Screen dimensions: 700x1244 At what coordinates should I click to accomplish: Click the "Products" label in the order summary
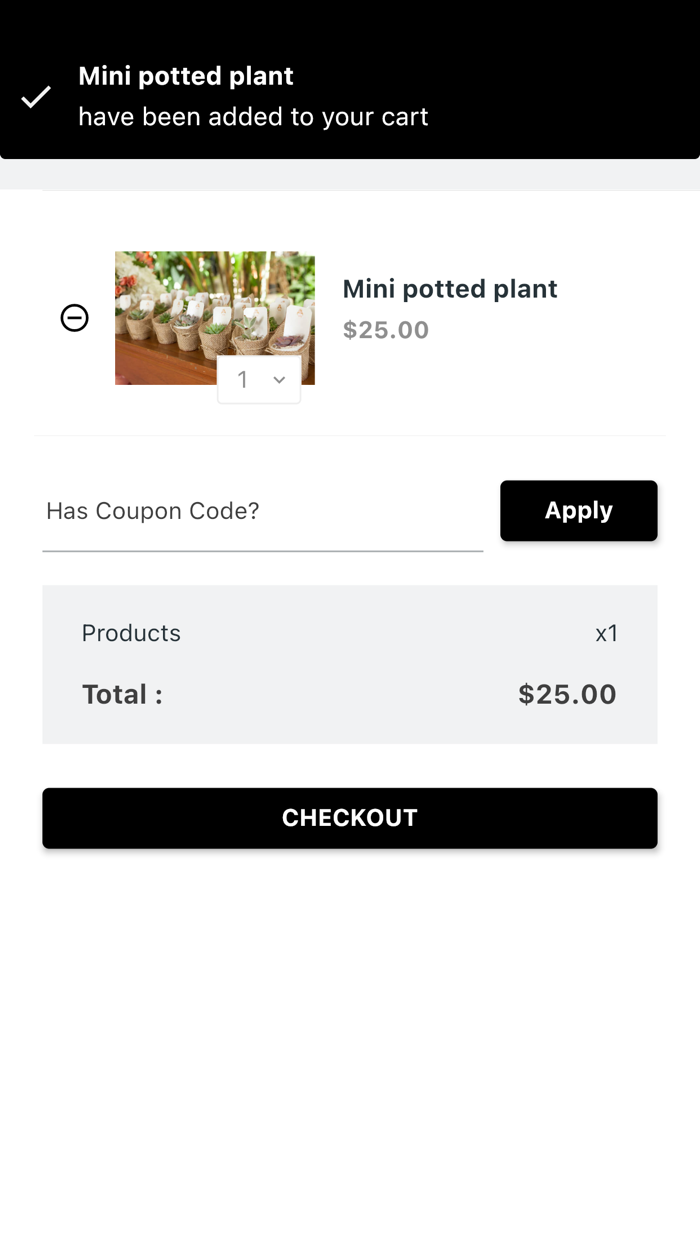[x=131, y=633]
